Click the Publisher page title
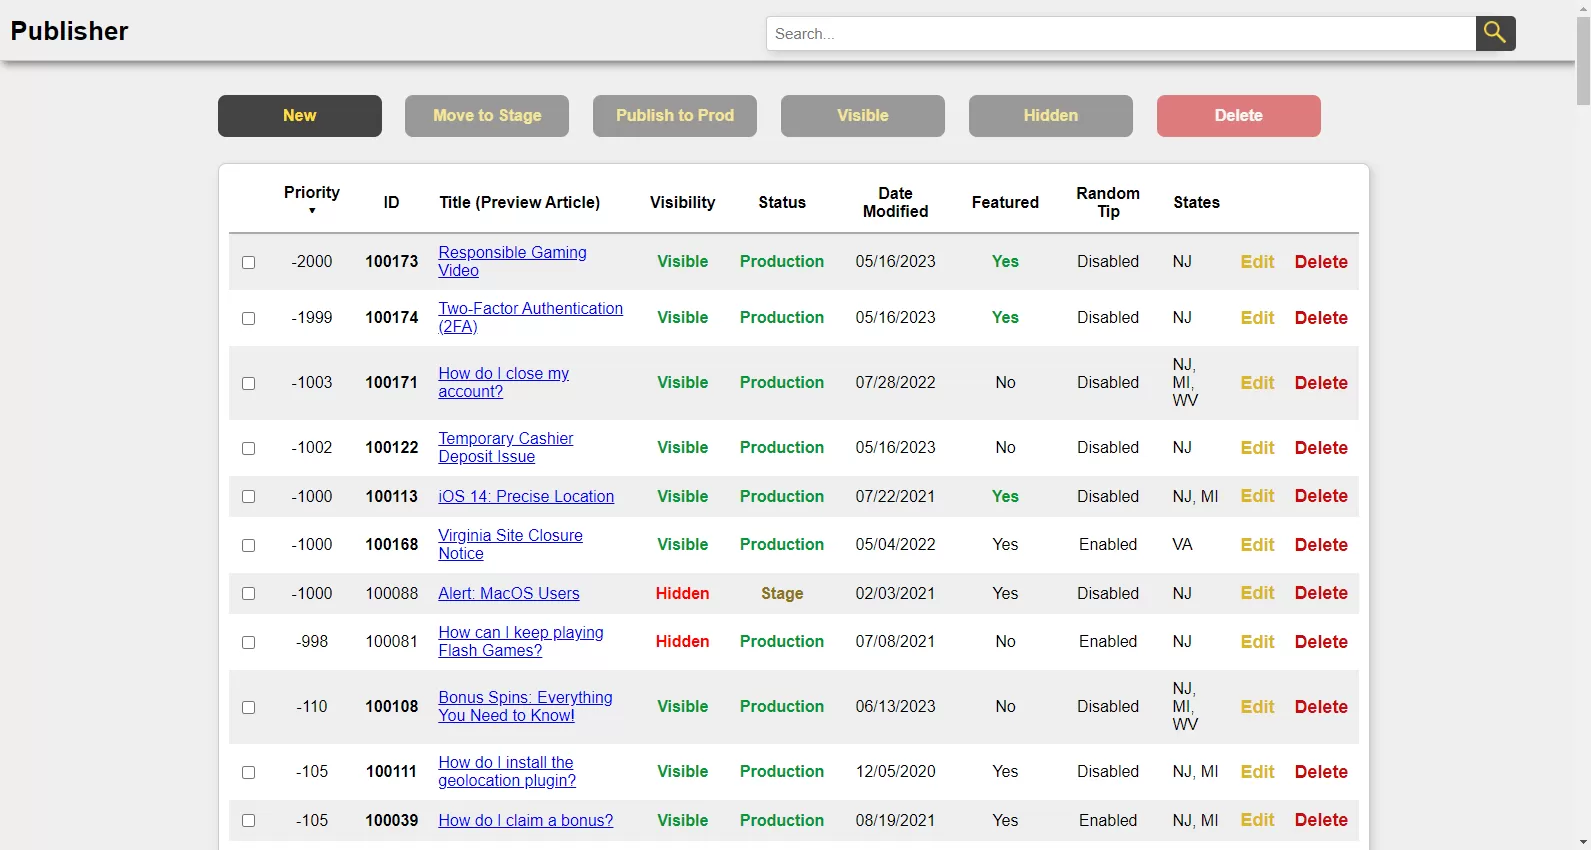 (69, 31)
